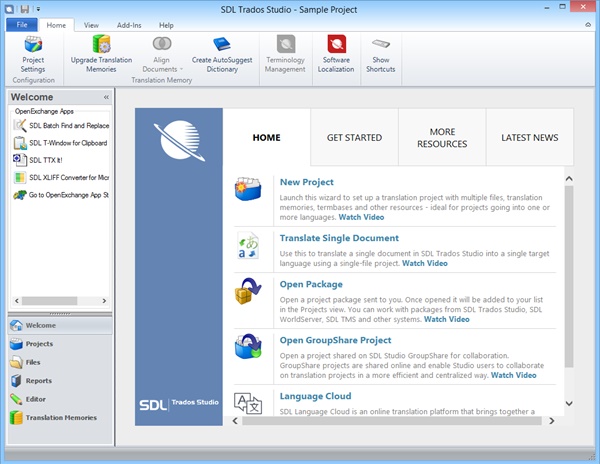Switch to the Add-Ins ribbon tab
Image resolution: width=600 pixels, height=464 pixels.
[129, 24]
